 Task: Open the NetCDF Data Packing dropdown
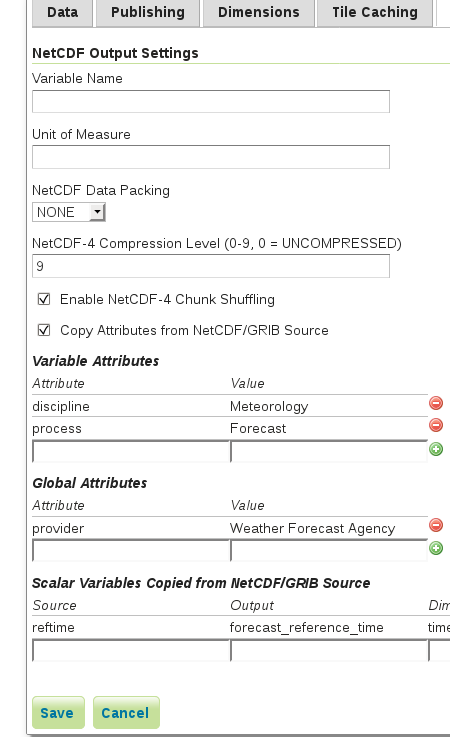tap(69, 212)
